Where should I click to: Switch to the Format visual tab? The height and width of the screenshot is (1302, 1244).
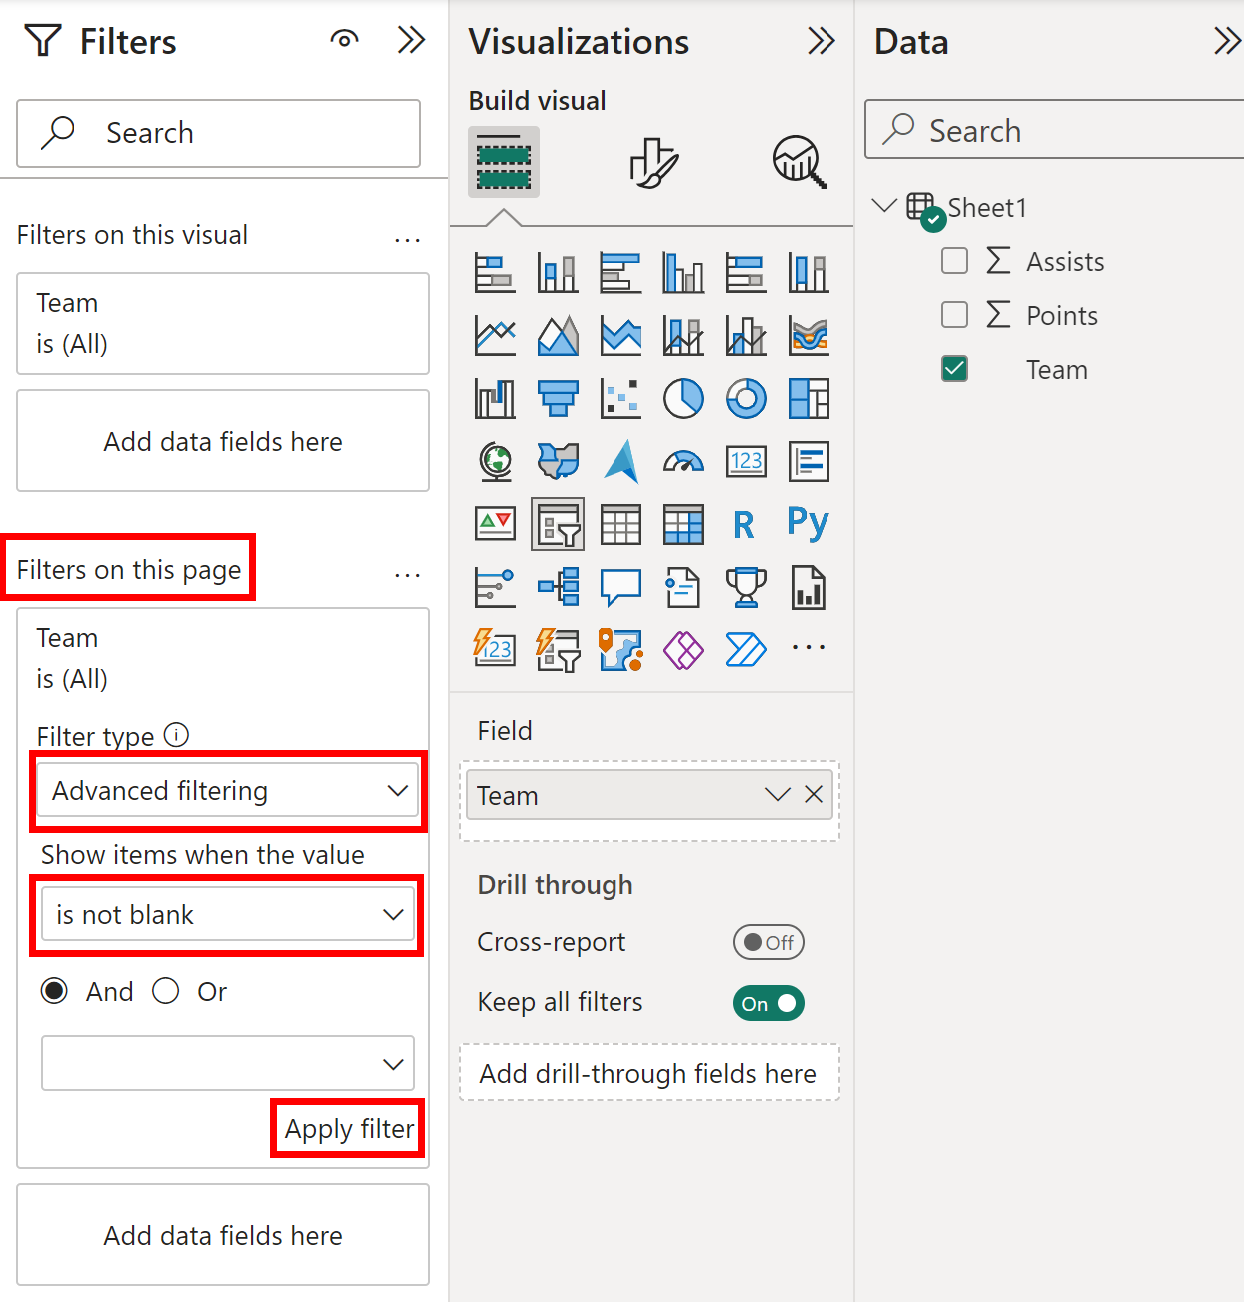(x=651, y=162)
